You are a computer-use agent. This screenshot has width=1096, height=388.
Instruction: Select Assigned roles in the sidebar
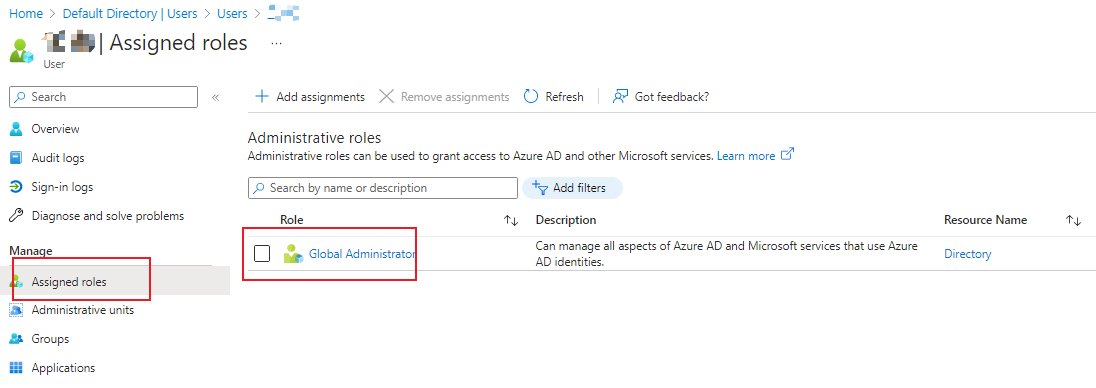pos(115,281)
